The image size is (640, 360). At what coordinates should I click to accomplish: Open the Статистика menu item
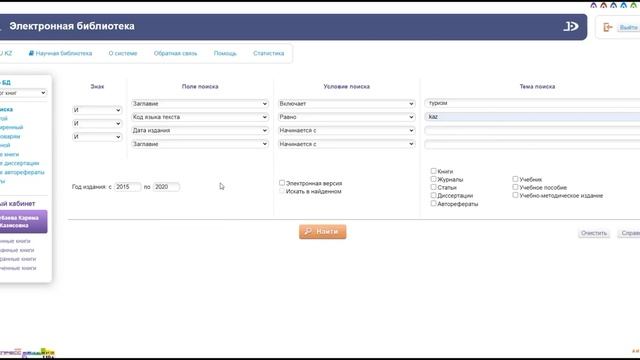click(269, 53)
